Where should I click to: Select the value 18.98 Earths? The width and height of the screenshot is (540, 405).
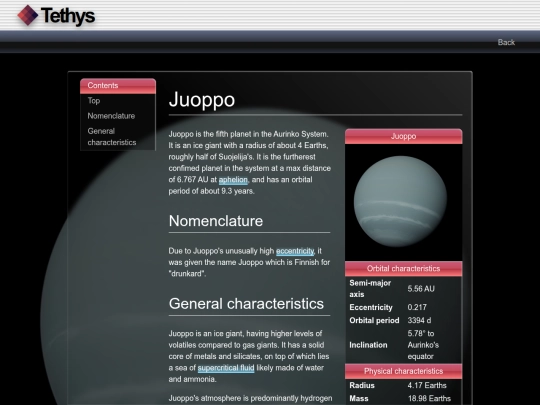point(429,398)
